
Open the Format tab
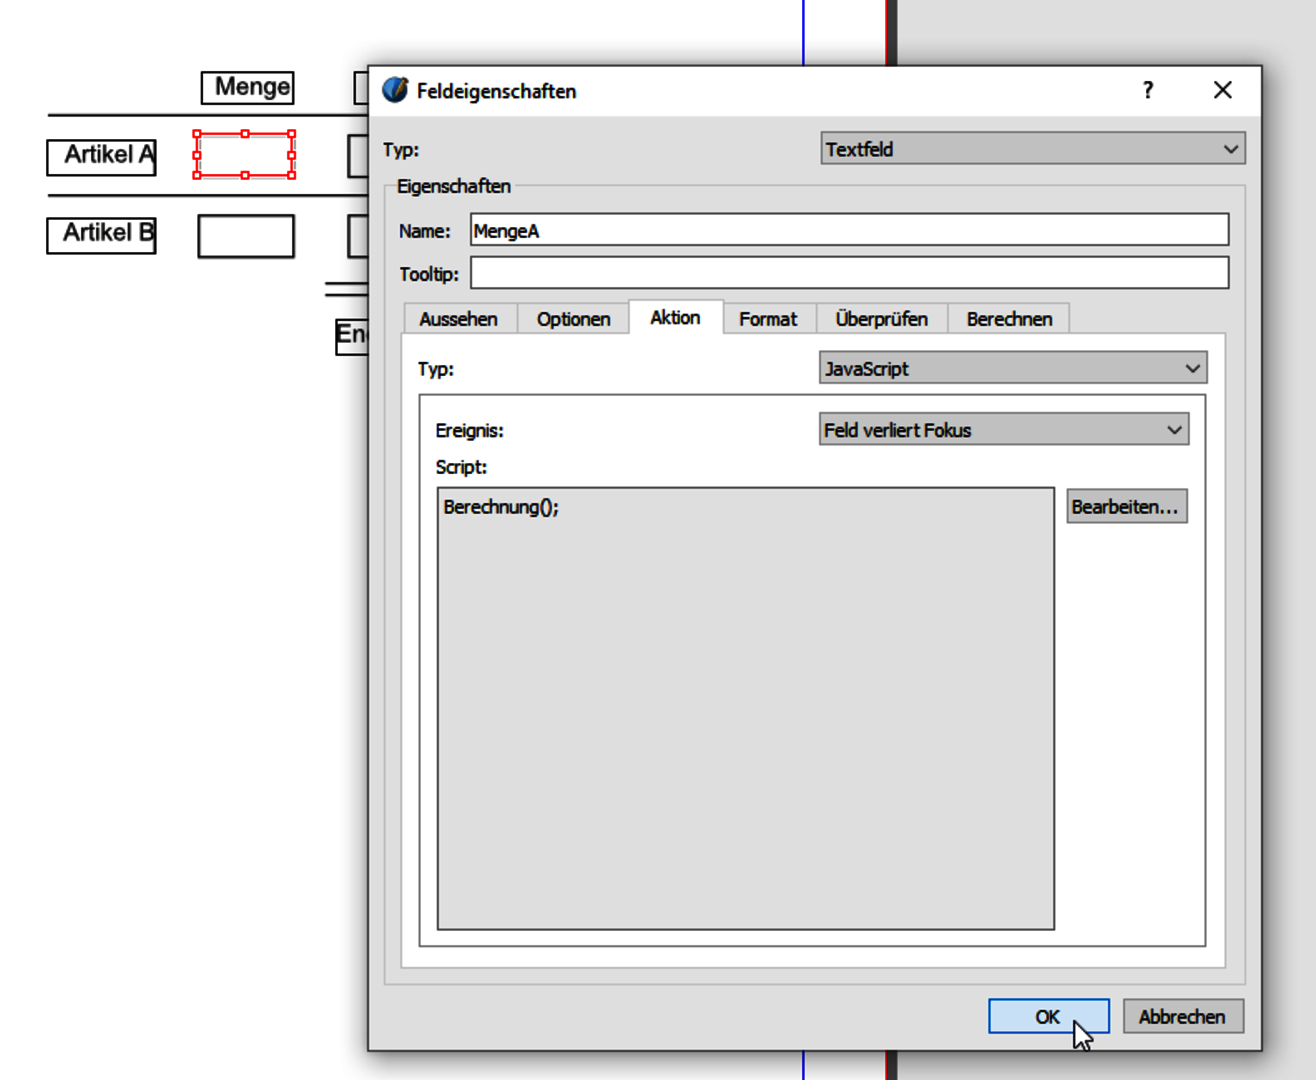coord(768,319)
